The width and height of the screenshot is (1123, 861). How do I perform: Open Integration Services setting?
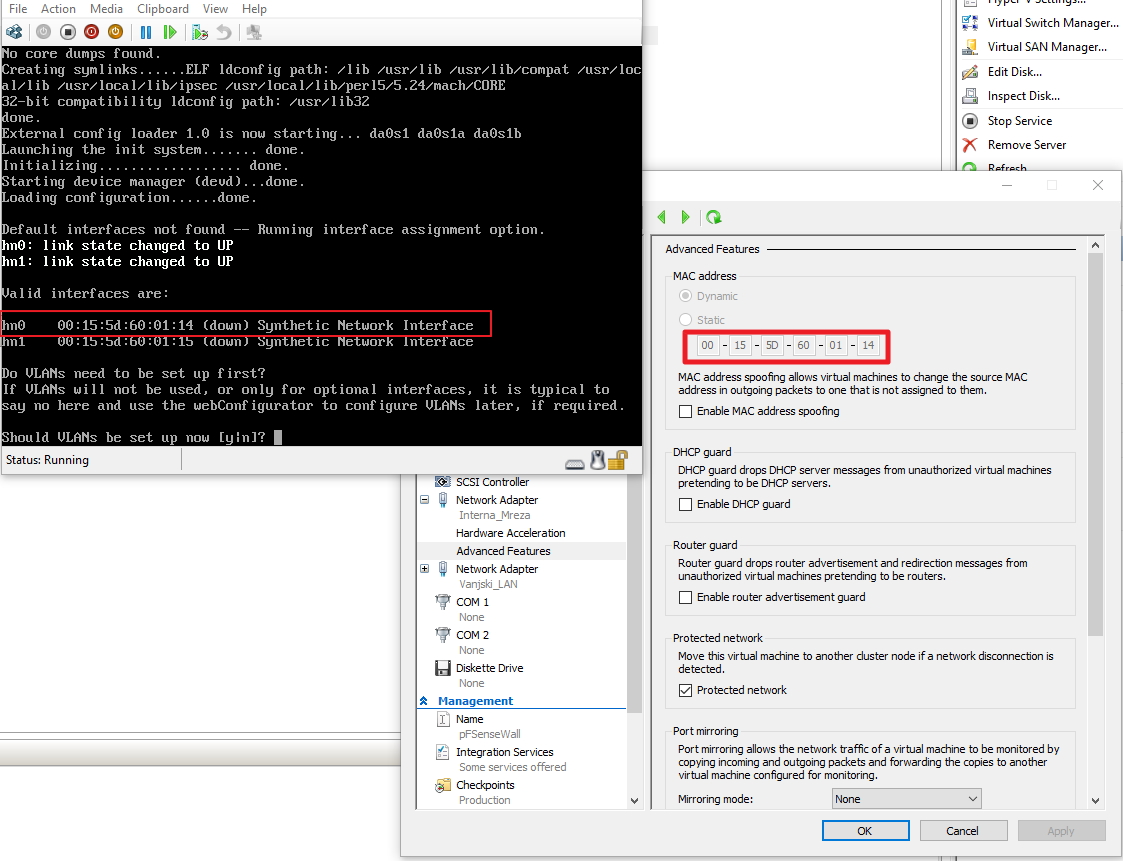504,752
